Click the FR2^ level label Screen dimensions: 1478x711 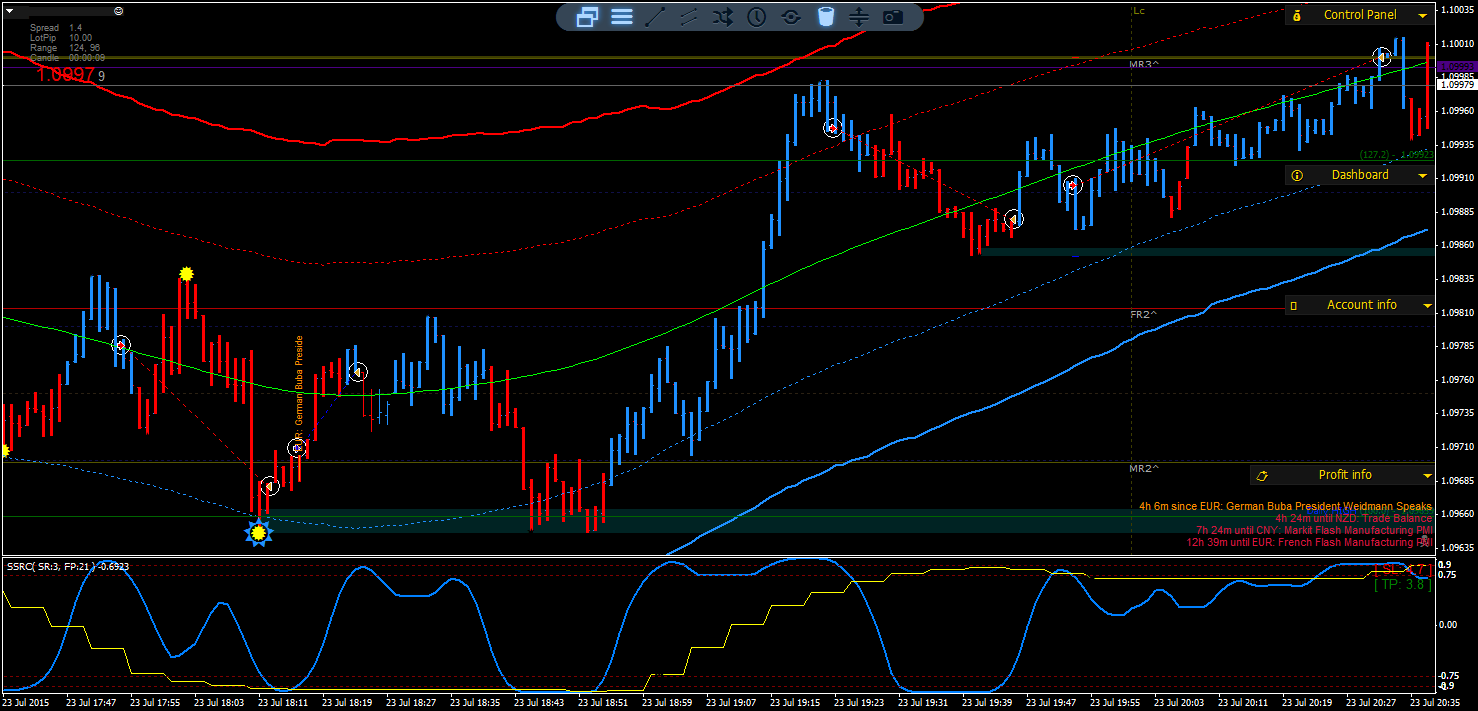[1144, 314]
